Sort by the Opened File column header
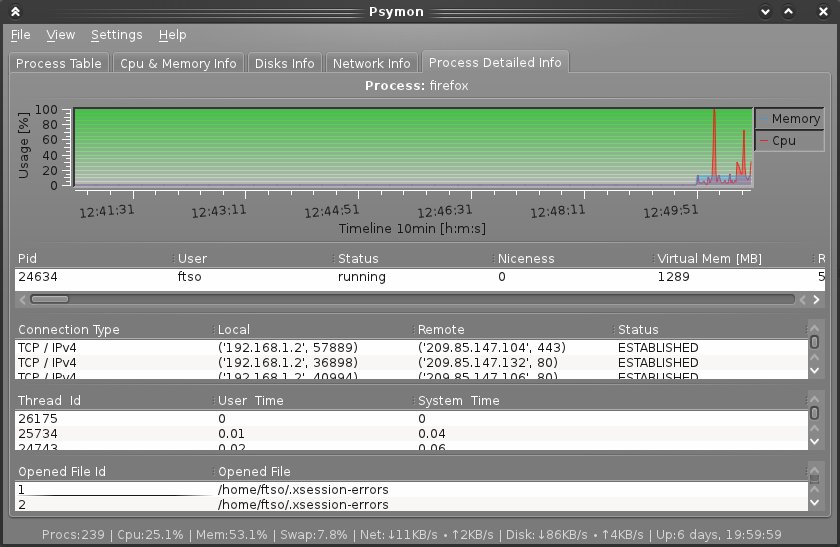The image size is (840, 547). 511,471
